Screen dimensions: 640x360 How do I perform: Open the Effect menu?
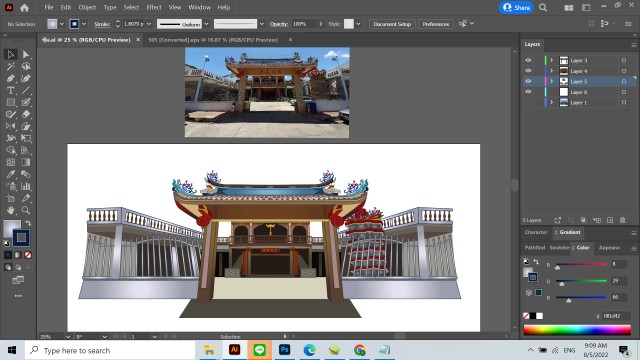[x=154, y=7]
